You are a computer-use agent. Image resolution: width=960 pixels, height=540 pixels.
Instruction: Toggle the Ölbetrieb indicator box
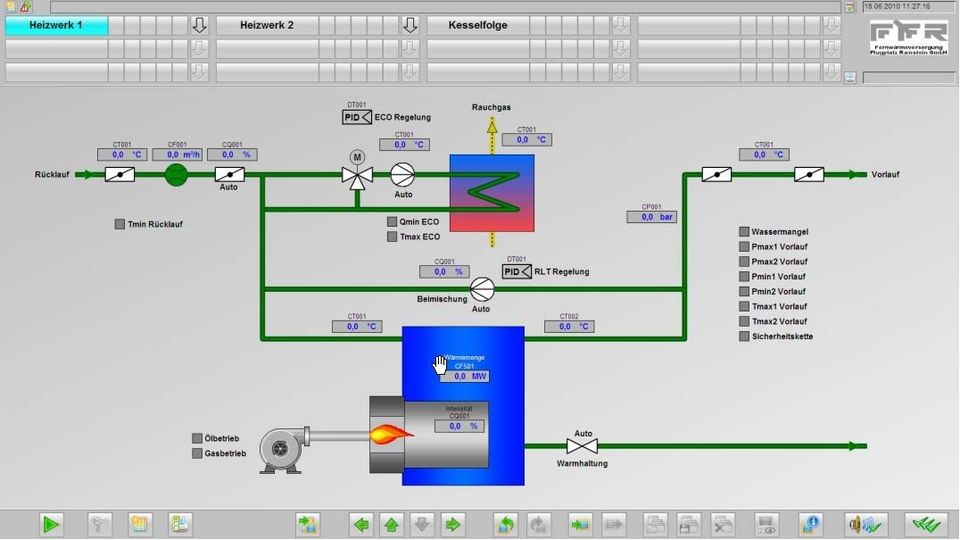coord(197,438)
